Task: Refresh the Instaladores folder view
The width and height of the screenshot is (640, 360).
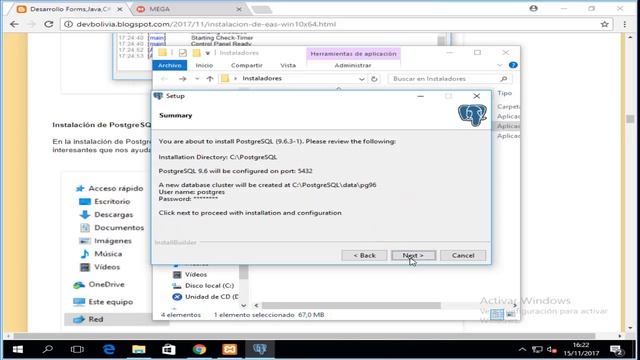Action: pos(374,79)
